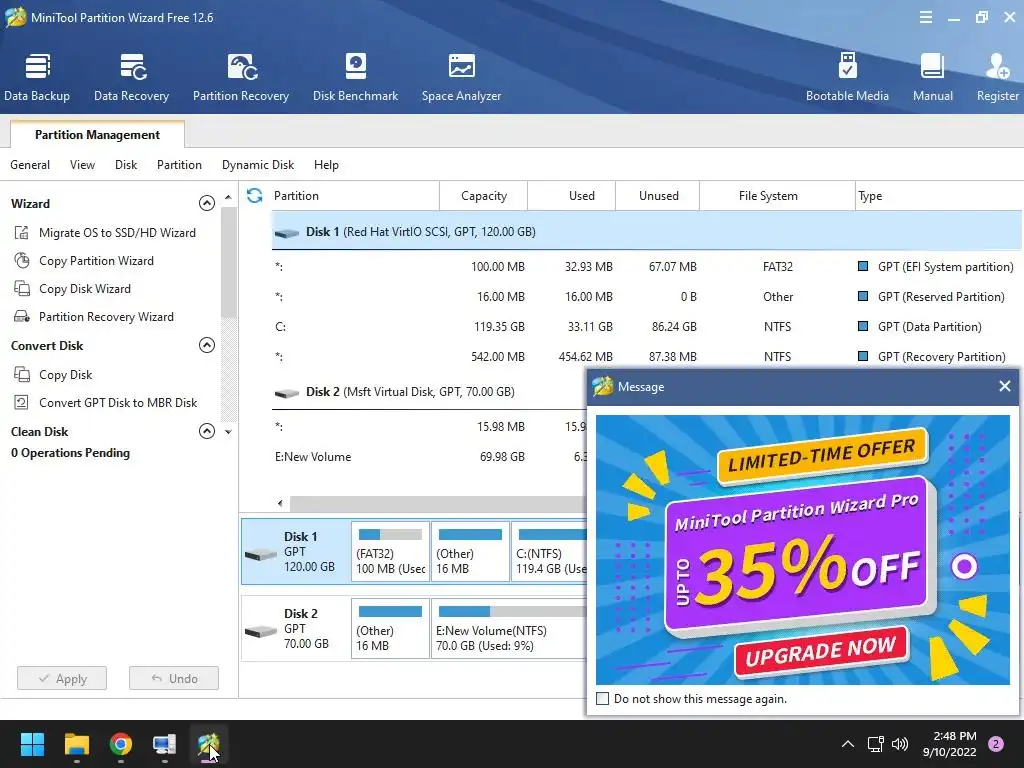
Task: Select the E:New Volume(NTFS) block in disk map
Action: click(x=509, y=628)
